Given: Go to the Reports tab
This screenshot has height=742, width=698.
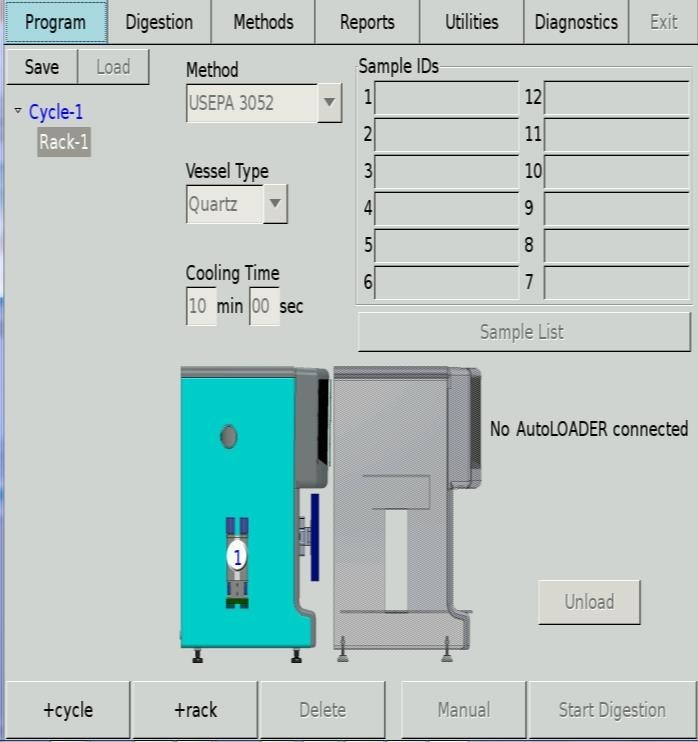Looking at the screenshot, I should tap(367, 22).
